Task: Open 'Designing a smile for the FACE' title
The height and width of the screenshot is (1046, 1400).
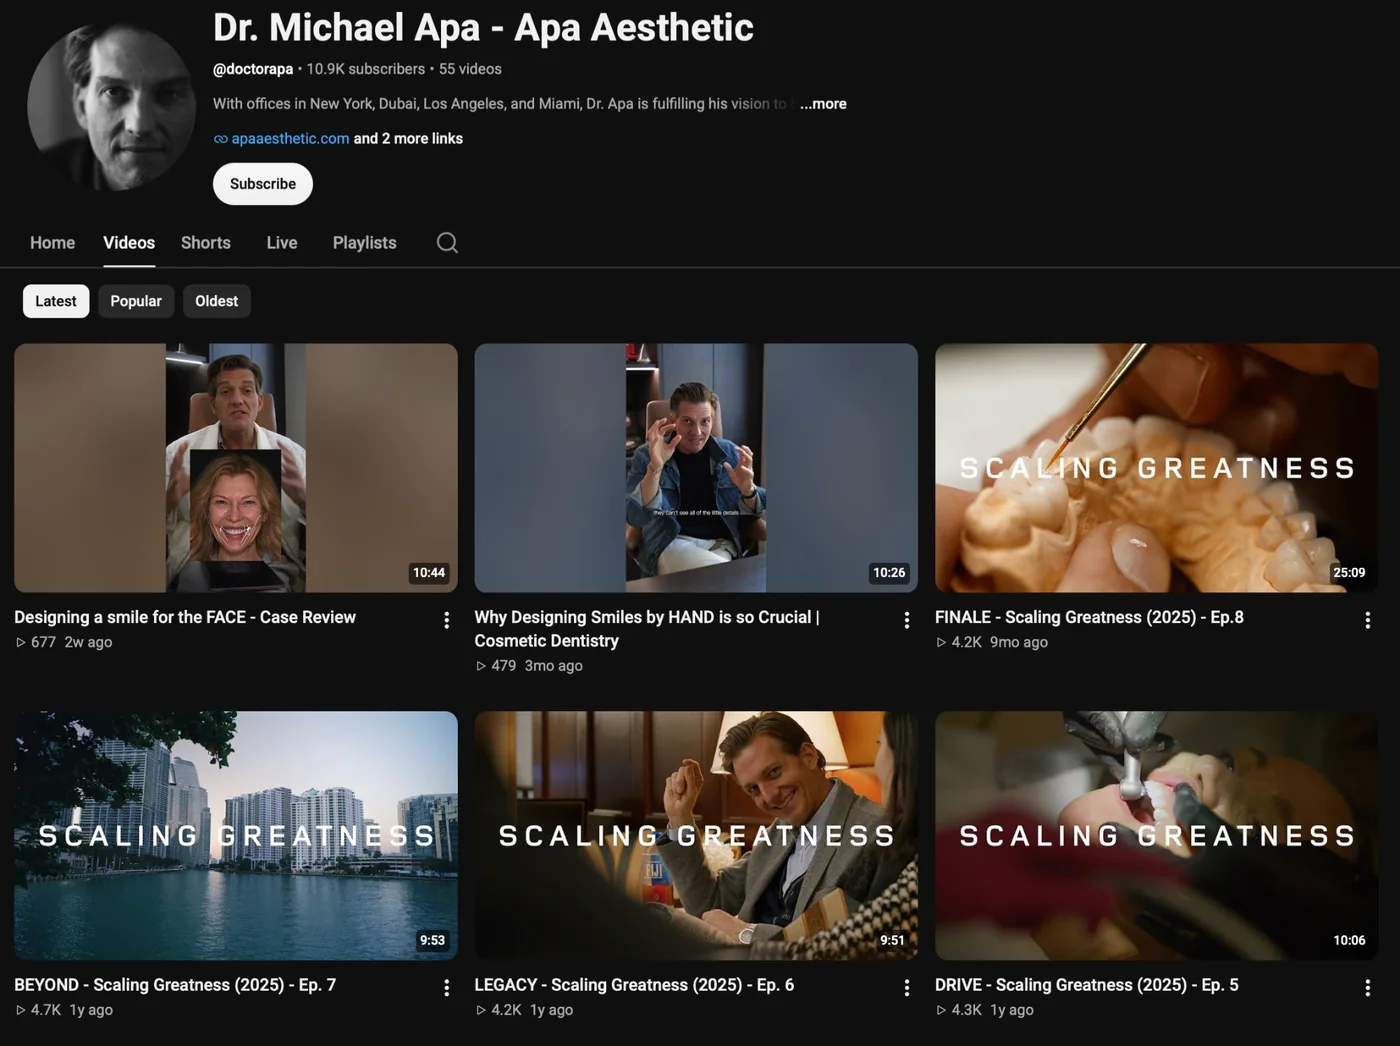Action: [185, 617]
